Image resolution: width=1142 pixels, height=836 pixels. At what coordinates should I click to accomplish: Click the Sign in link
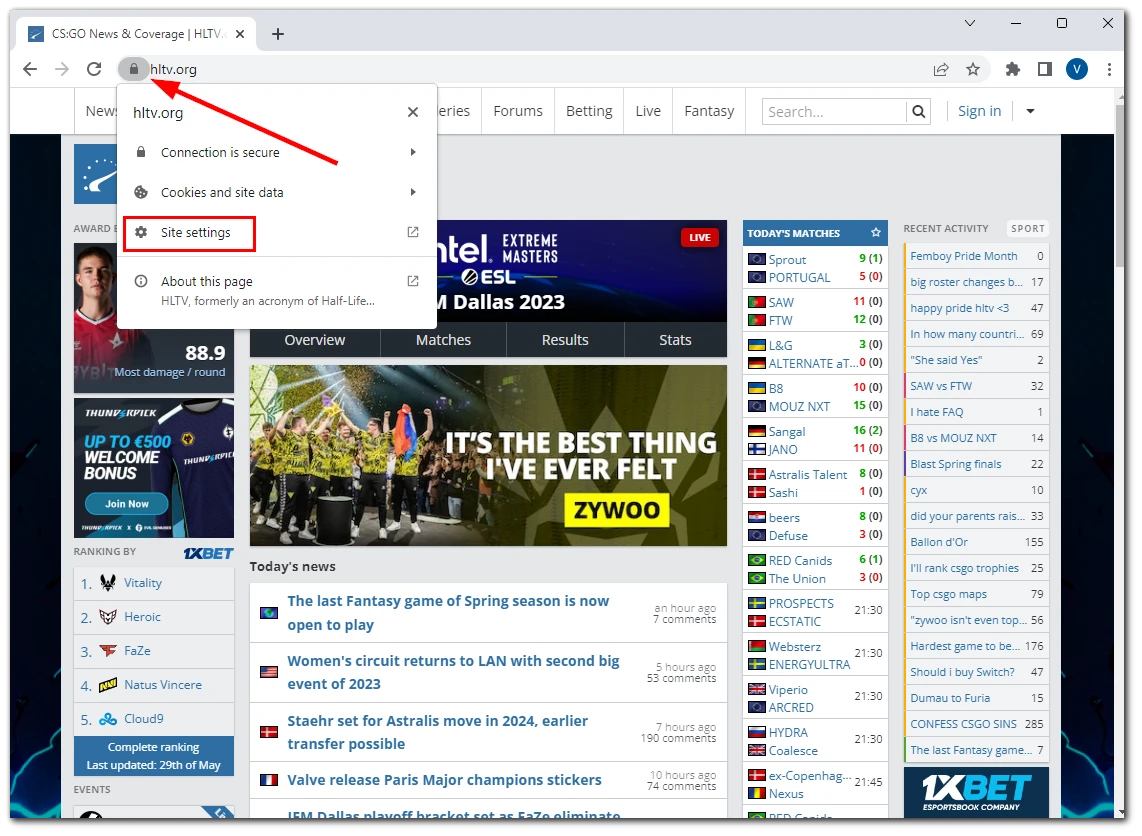[x=979, y=111]
